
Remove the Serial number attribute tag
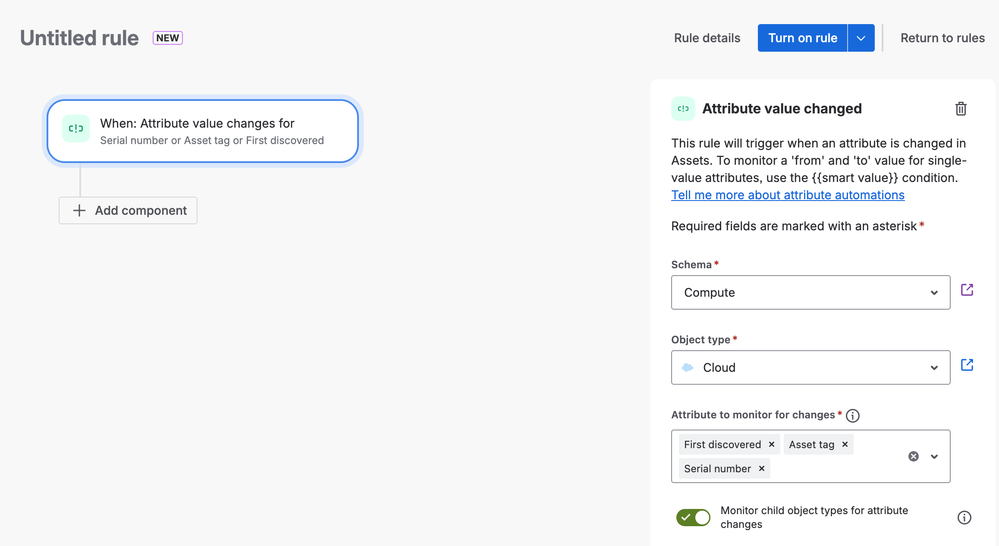click(761, 468)
